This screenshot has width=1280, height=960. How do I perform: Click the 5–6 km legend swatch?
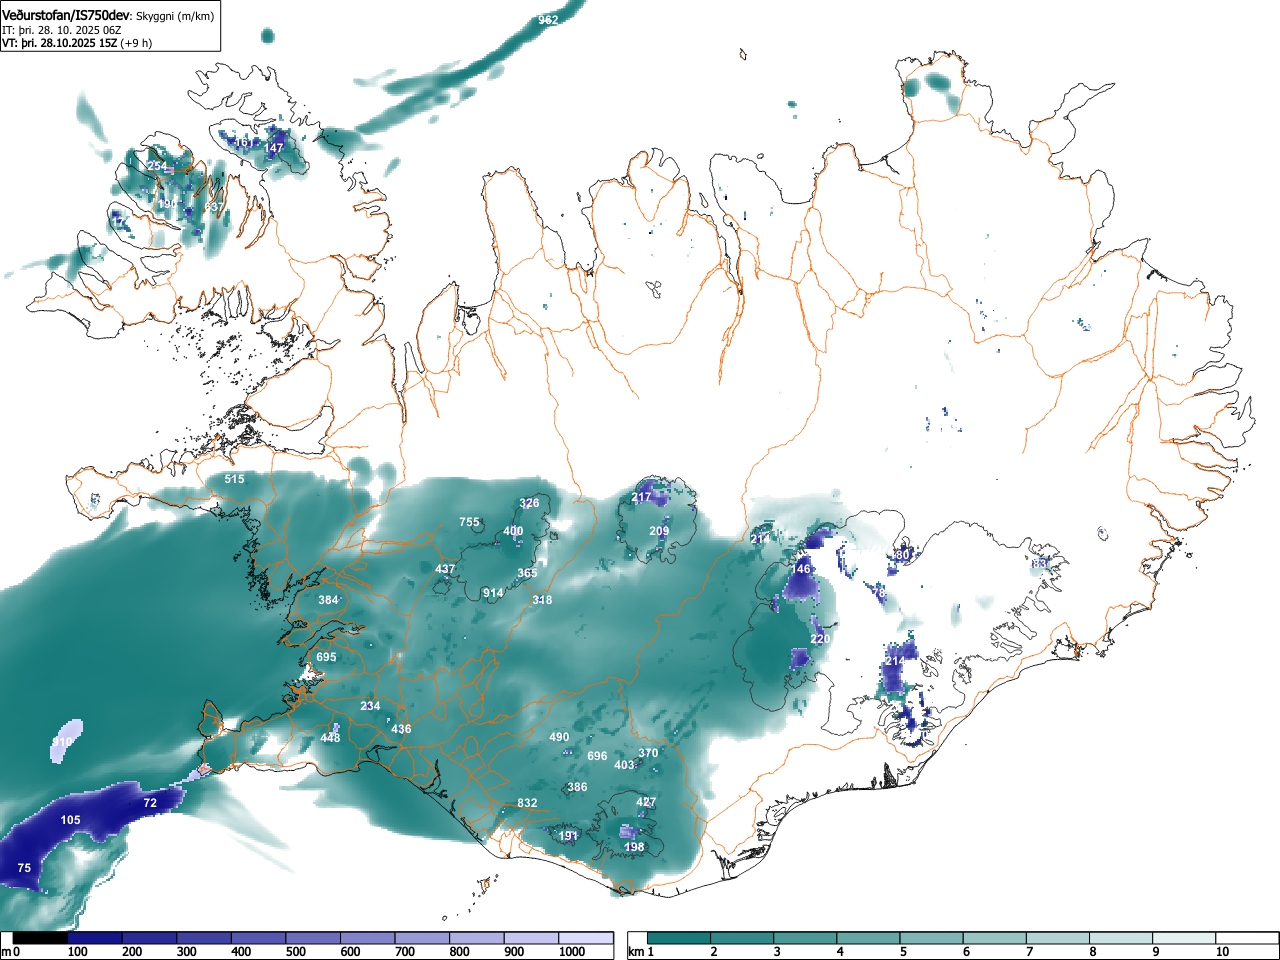point(931,938)
